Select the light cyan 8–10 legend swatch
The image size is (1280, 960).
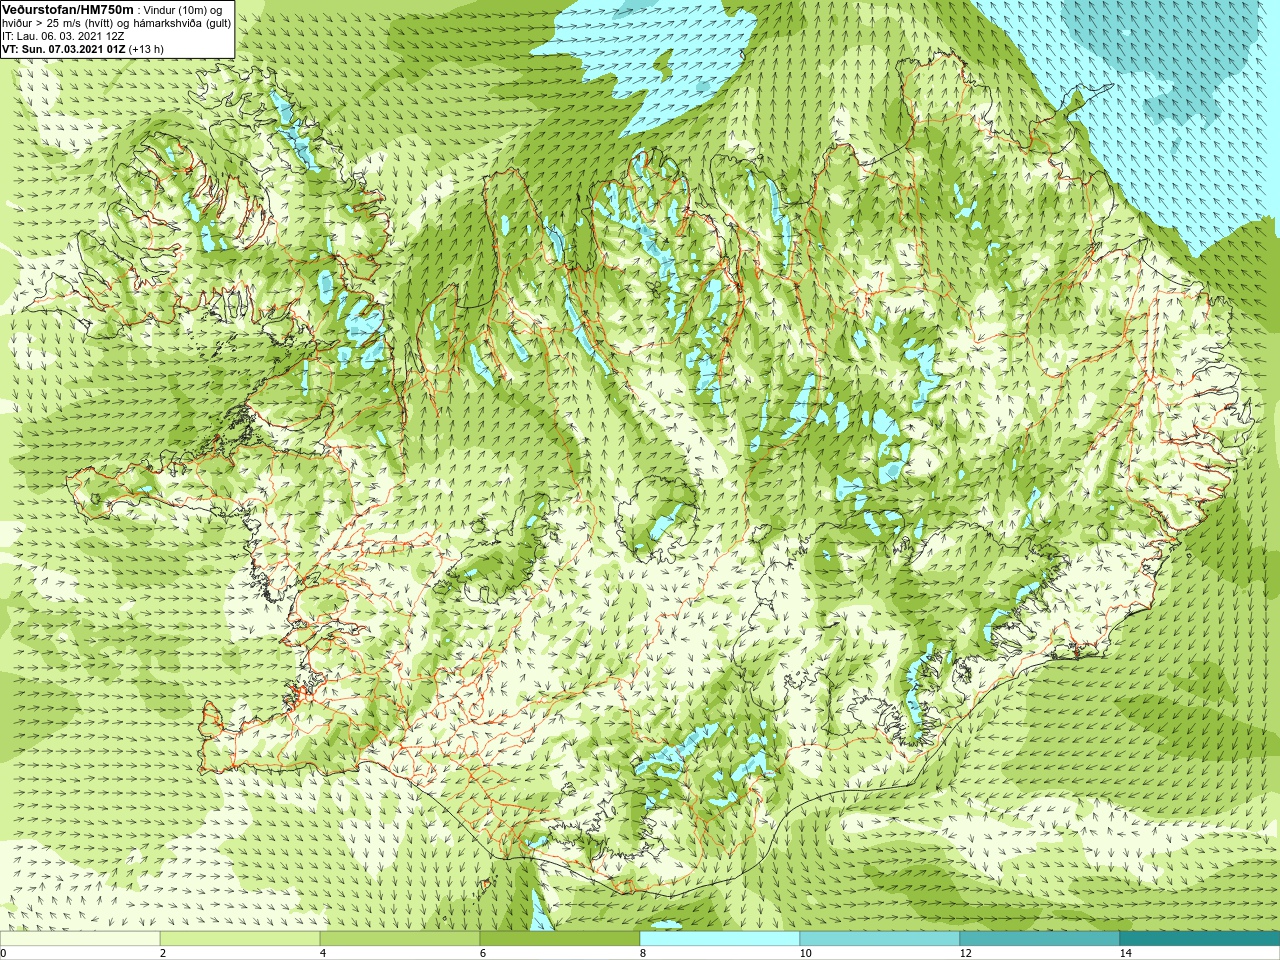720,939
